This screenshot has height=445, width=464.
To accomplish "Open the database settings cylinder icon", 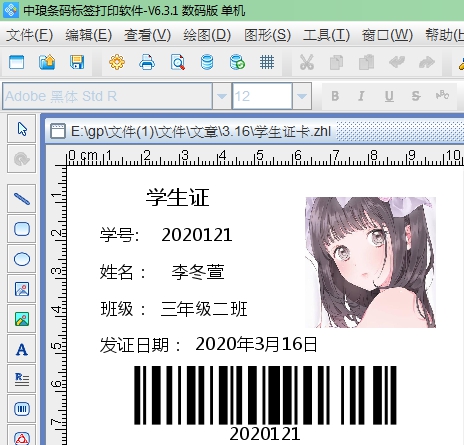I will click(207, 62).
